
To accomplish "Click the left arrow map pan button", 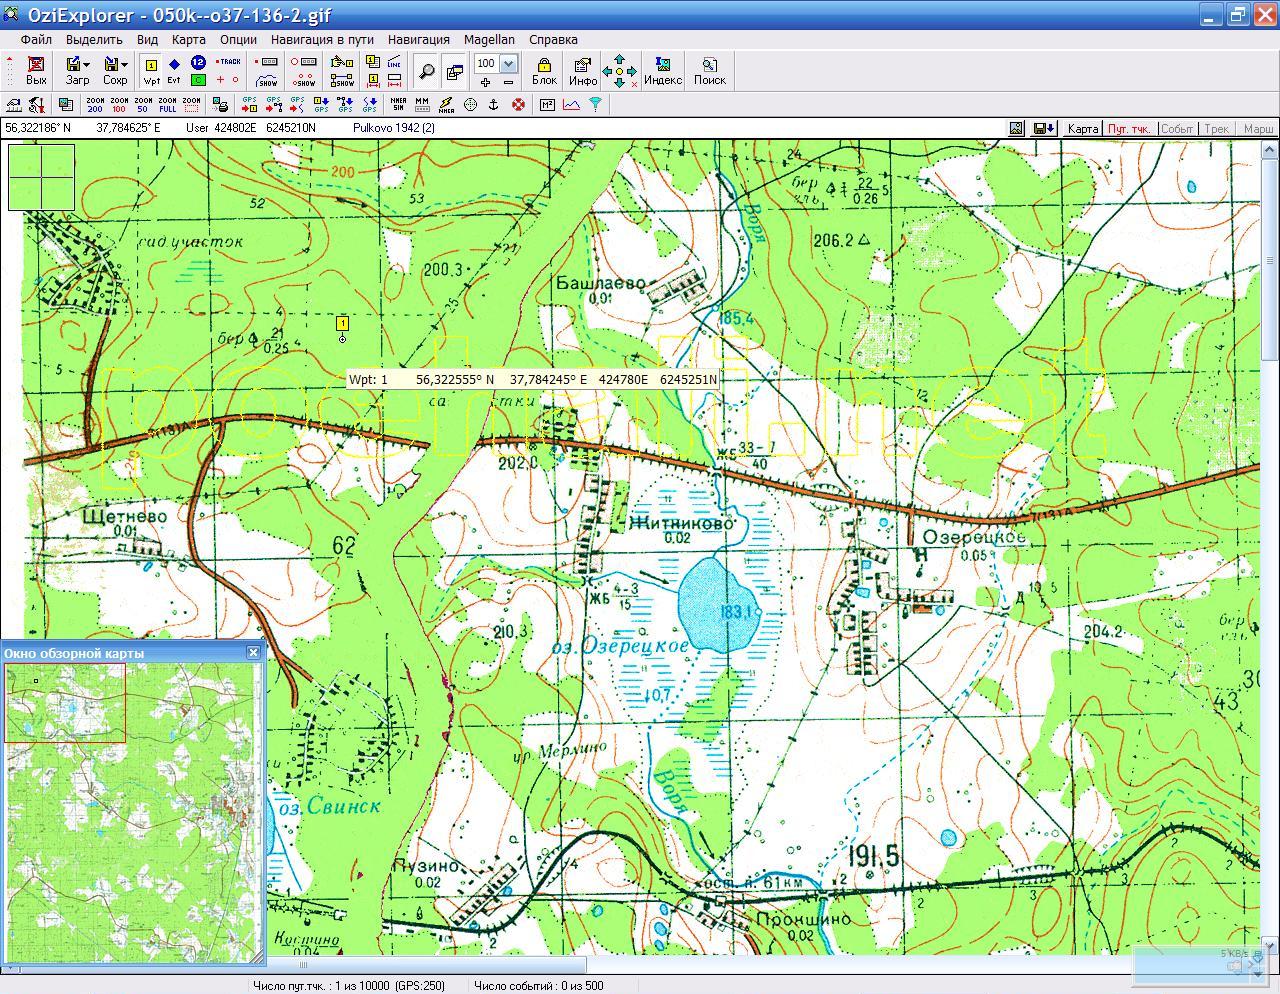I will point(607,71).
